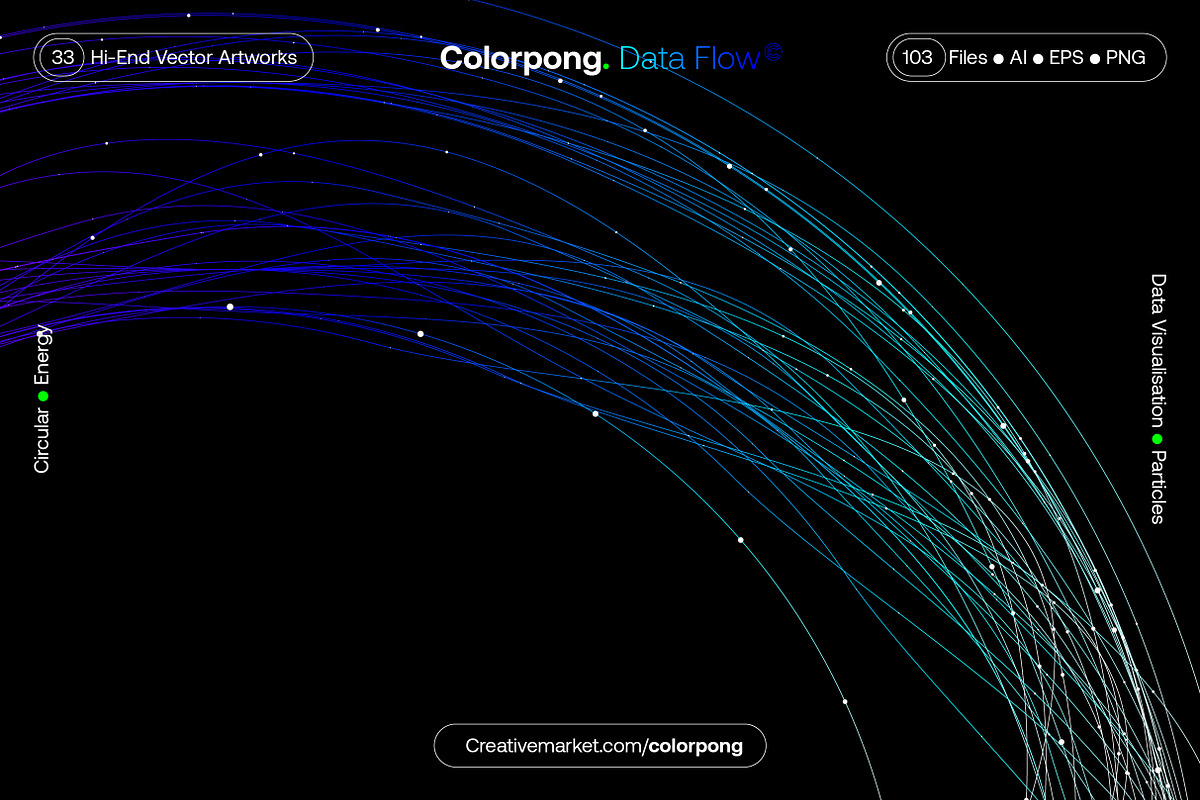The width and height of the screenshot is (1200, 800).
Task: Switch to the Data Flow section
Action: click(688, 58)
